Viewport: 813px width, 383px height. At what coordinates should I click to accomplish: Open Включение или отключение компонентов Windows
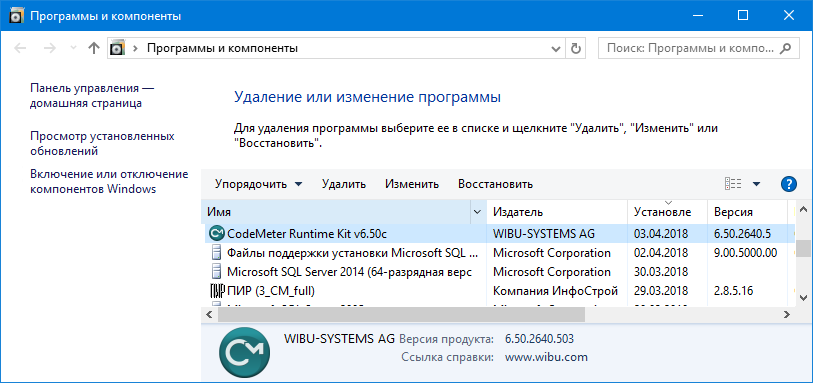[109, 181]
